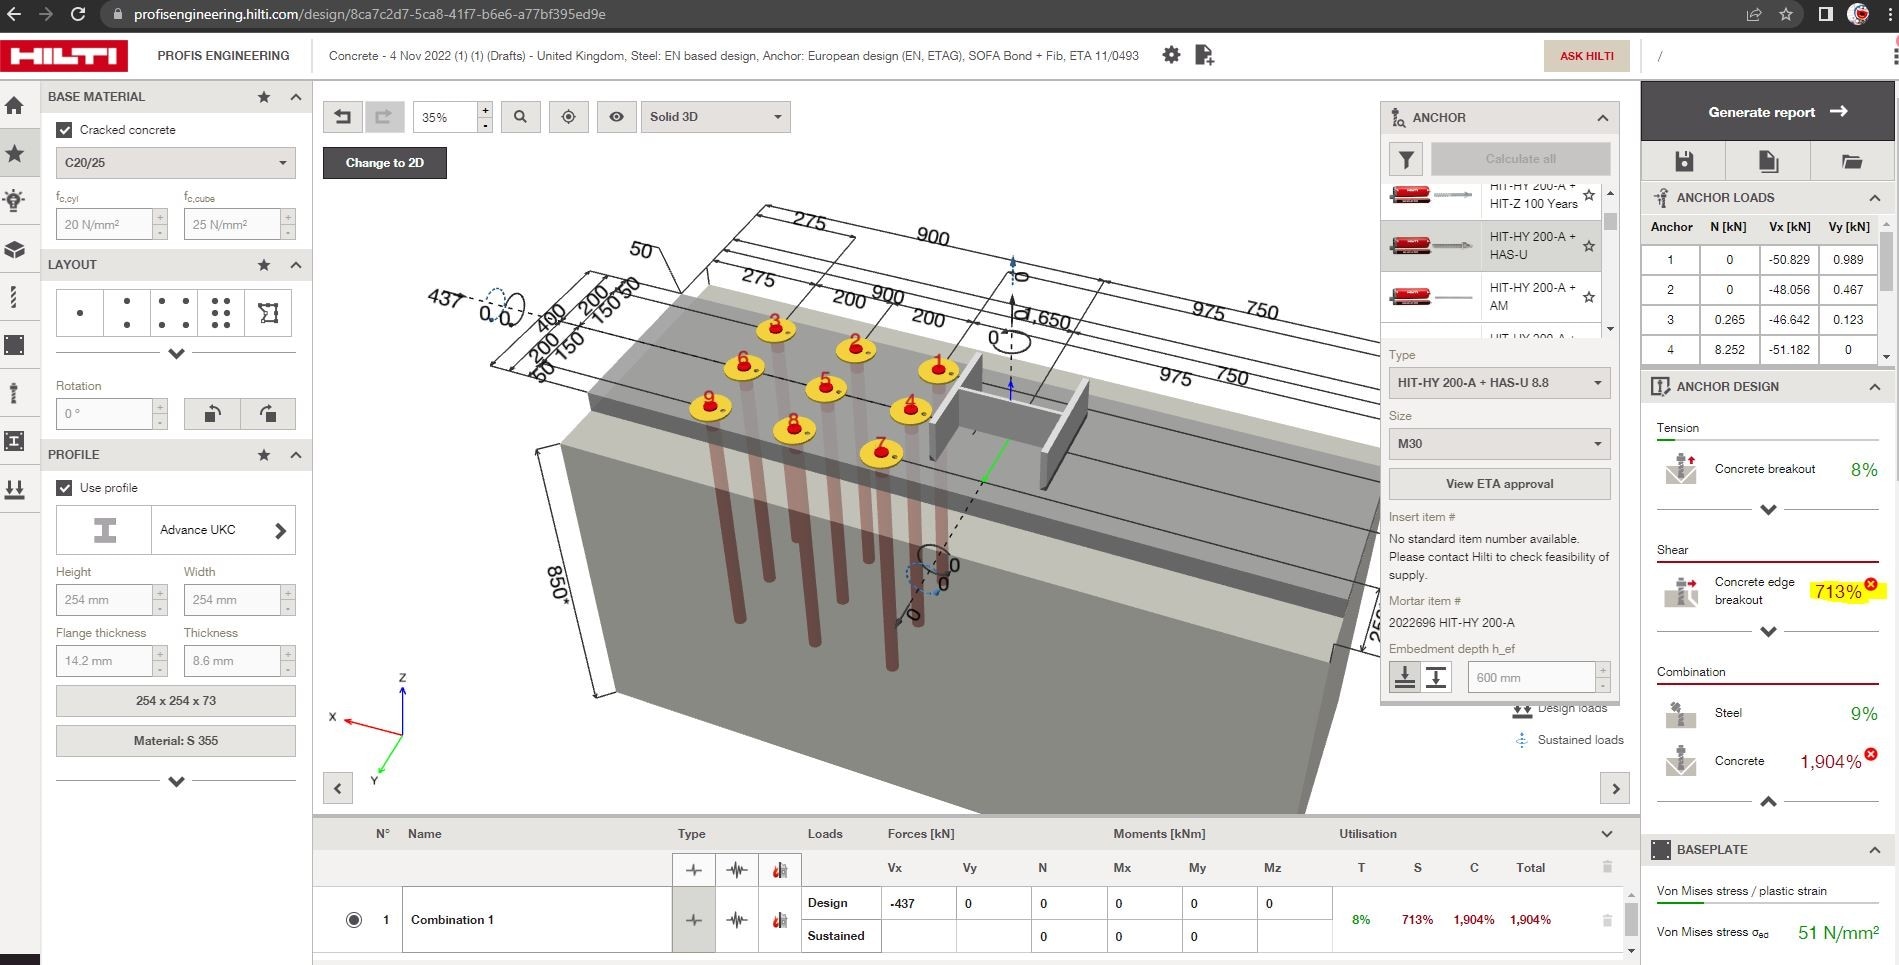Select the Combination 1 radio button
The image size is (1899, 965).
point(353,918)
